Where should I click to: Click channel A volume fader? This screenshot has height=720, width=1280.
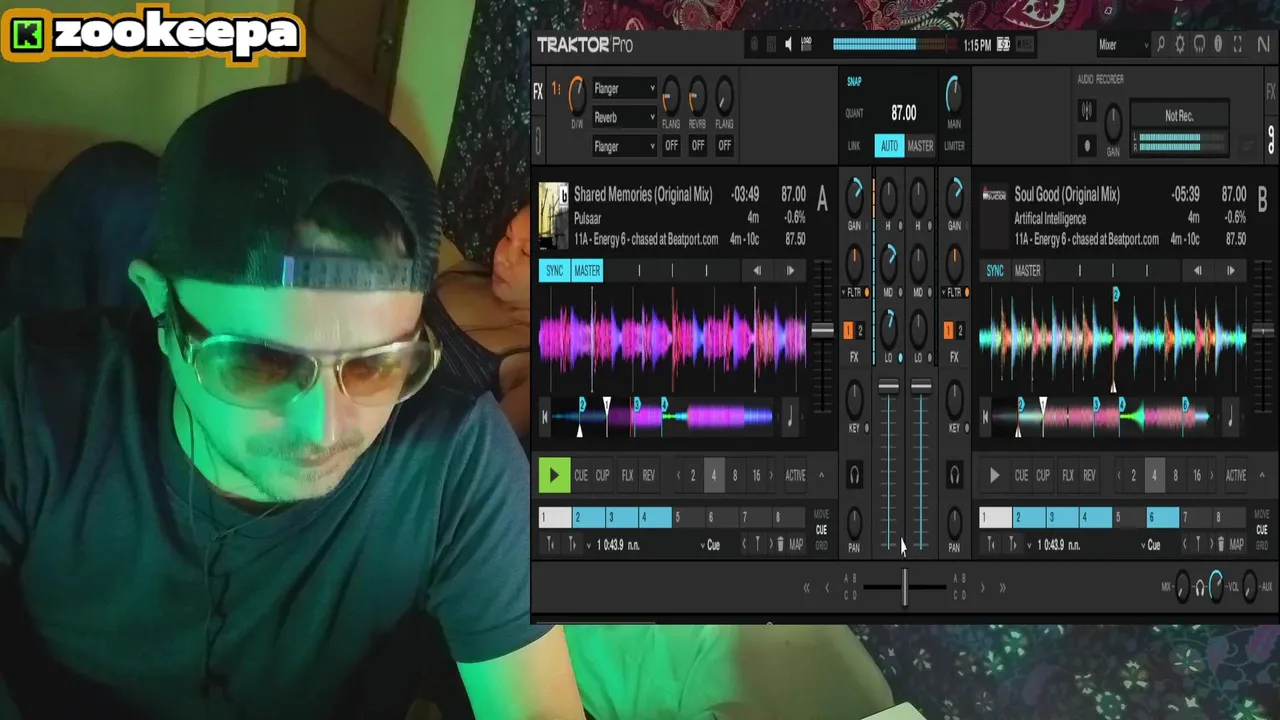888,386
